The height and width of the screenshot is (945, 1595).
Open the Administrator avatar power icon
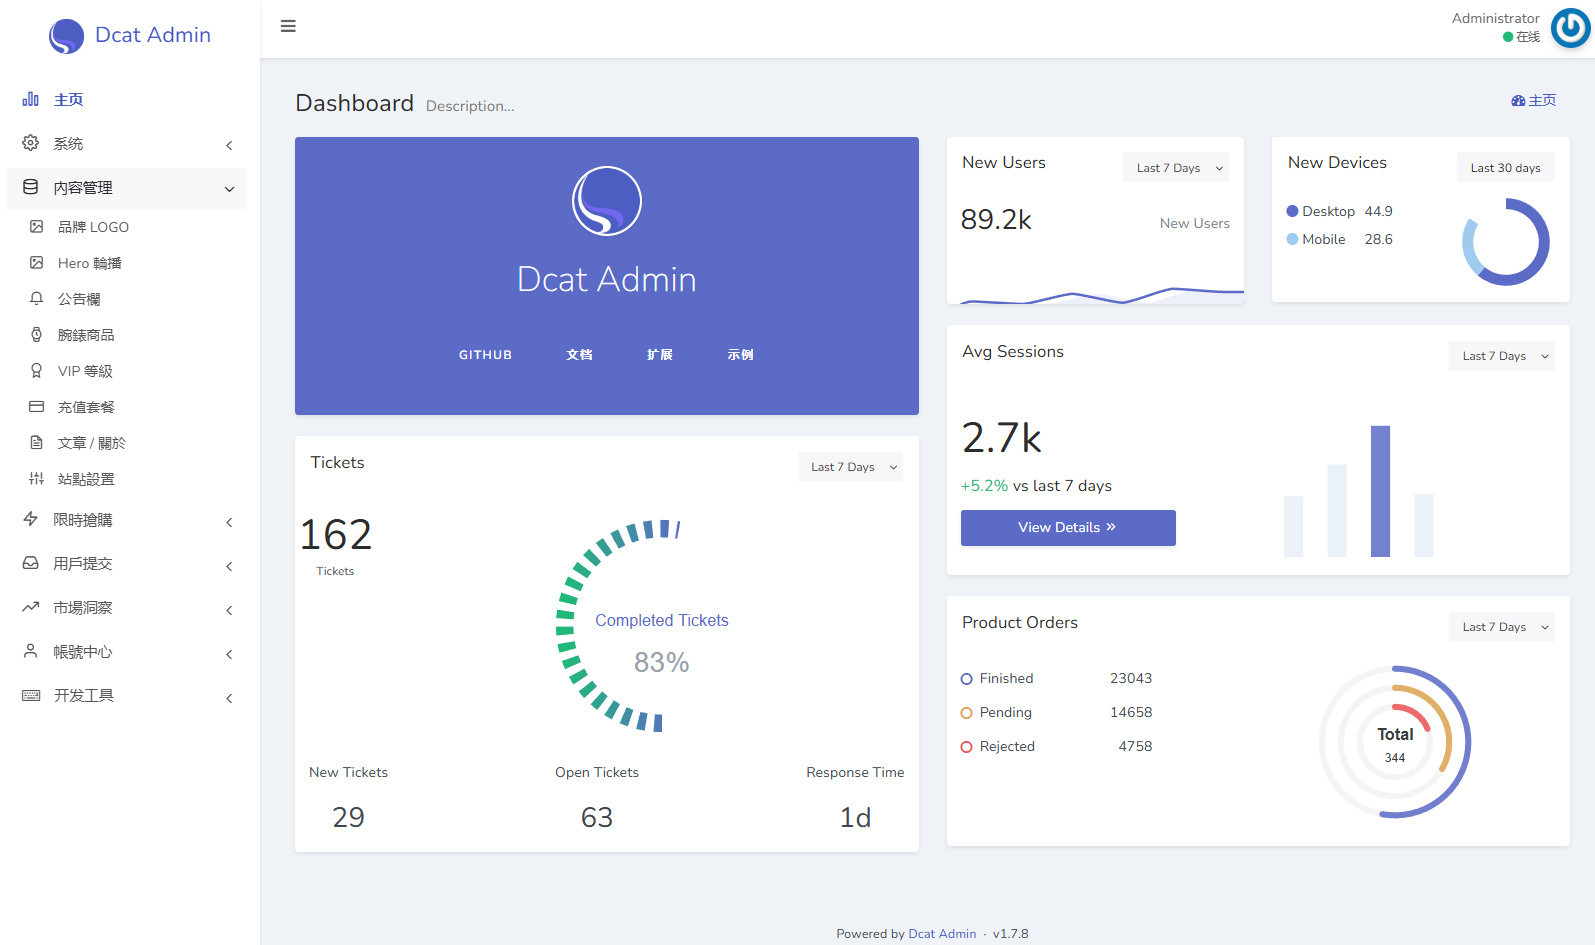[x=1570, y=28]
